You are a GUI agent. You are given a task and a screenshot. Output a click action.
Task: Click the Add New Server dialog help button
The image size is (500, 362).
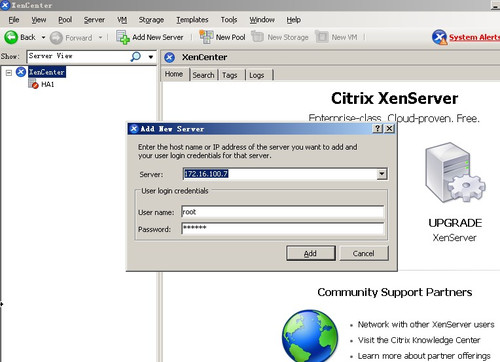[377, 128]
